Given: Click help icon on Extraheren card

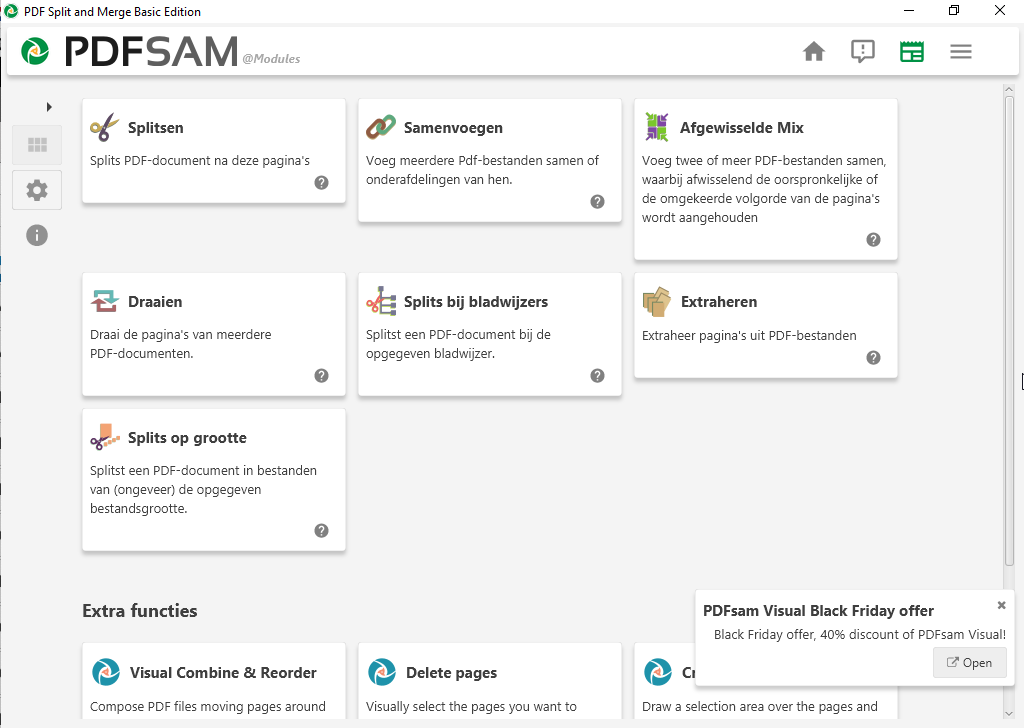Looking at the screenshot, I should (873, 358).
